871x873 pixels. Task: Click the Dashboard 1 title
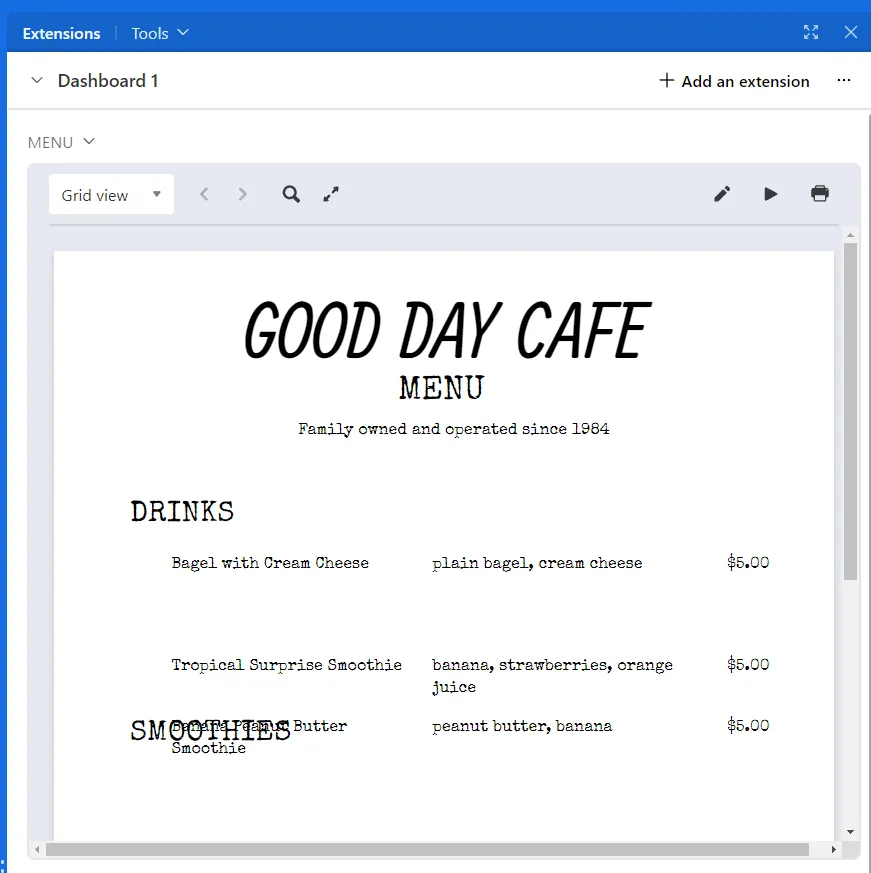point(108,81)
